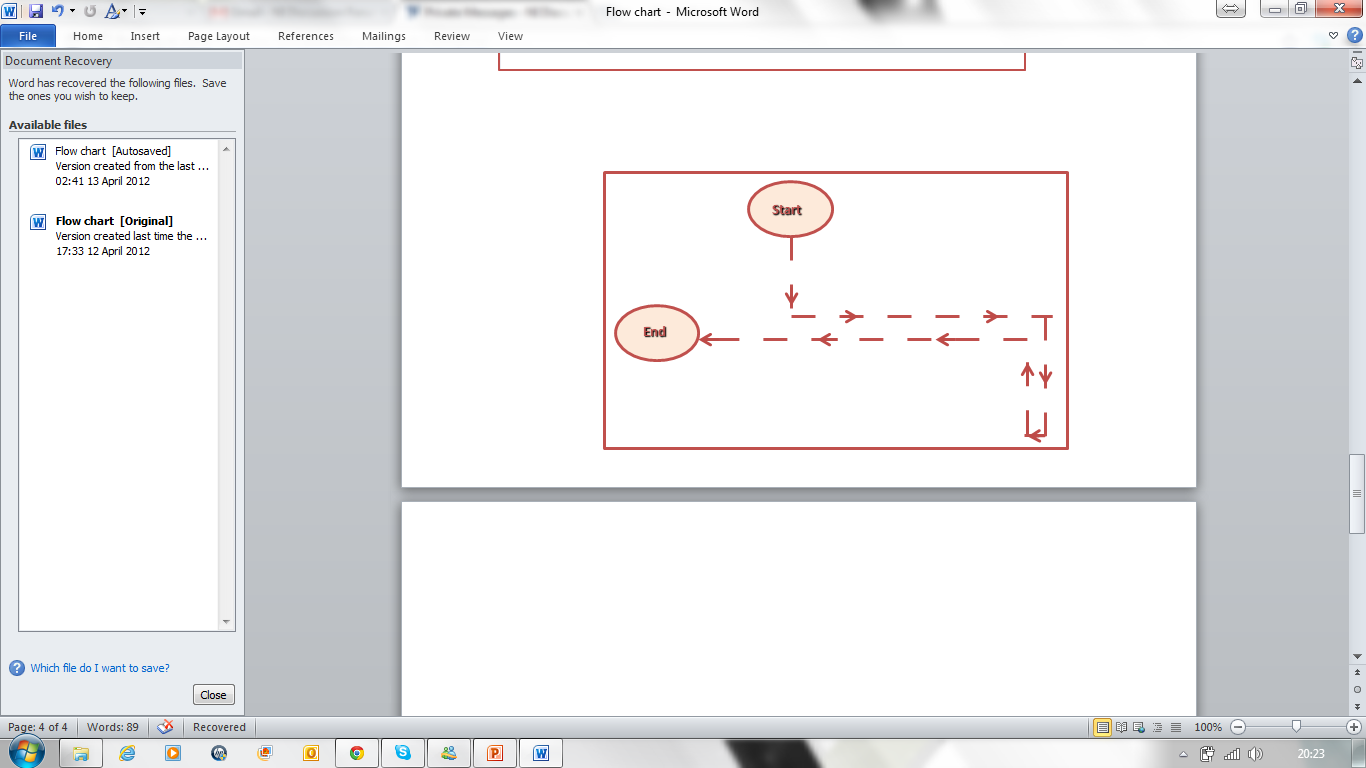Open Word Help question mark icon

coord(1354,35)
